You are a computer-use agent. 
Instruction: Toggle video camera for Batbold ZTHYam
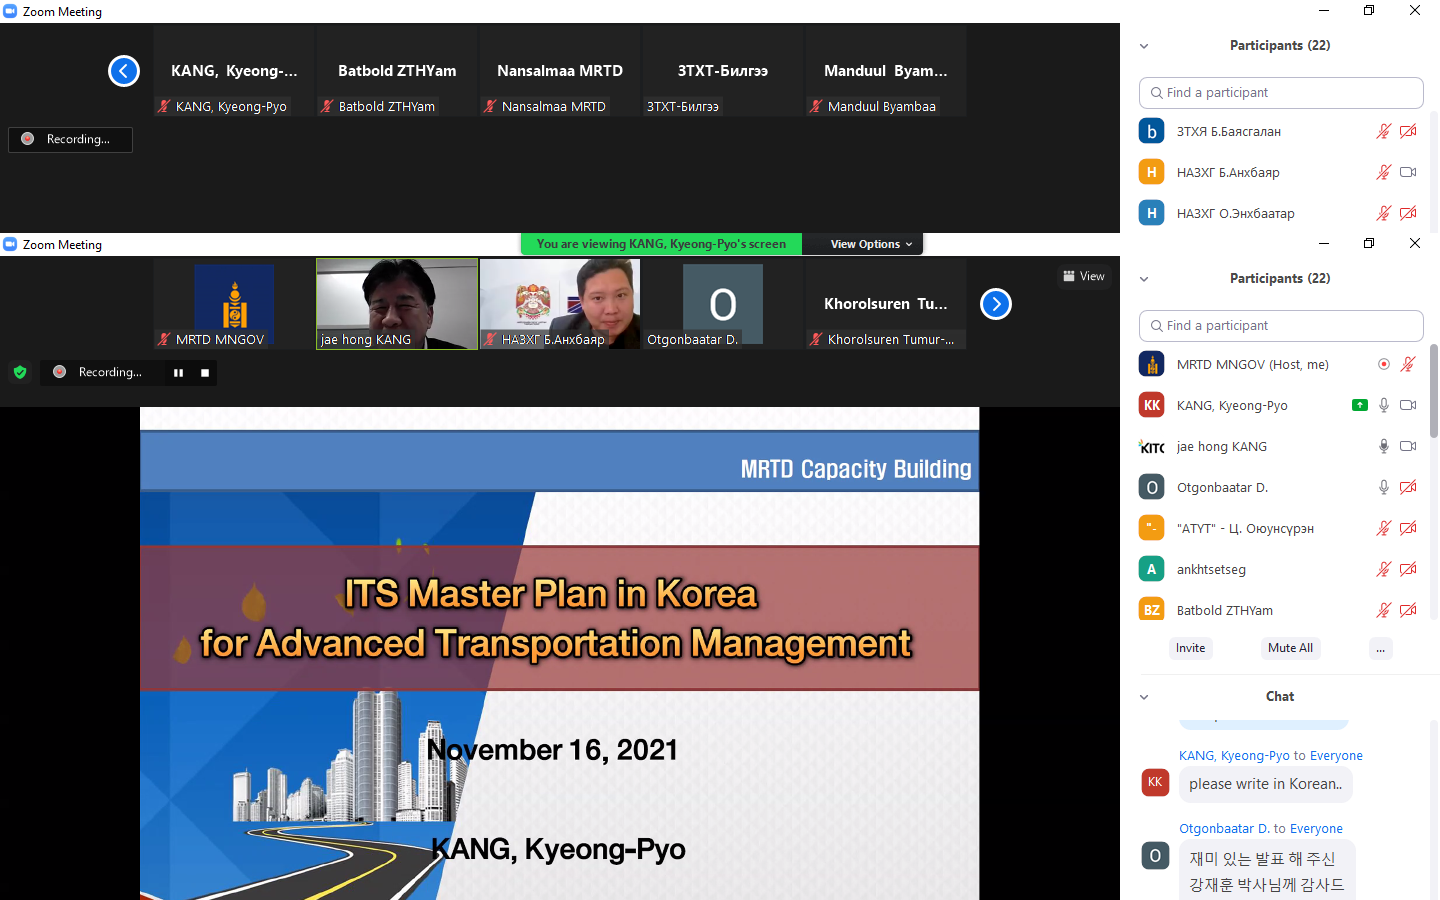click(x=1408, y=611)
